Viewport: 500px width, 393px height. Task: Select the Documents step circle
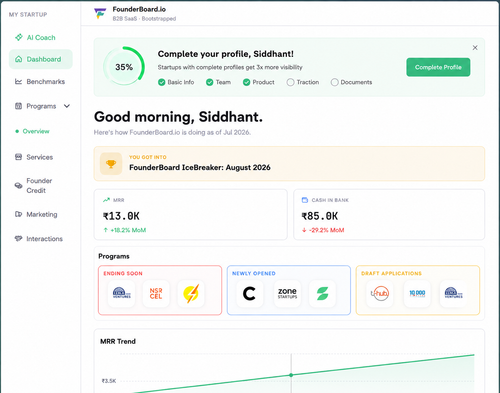[334, 82]
